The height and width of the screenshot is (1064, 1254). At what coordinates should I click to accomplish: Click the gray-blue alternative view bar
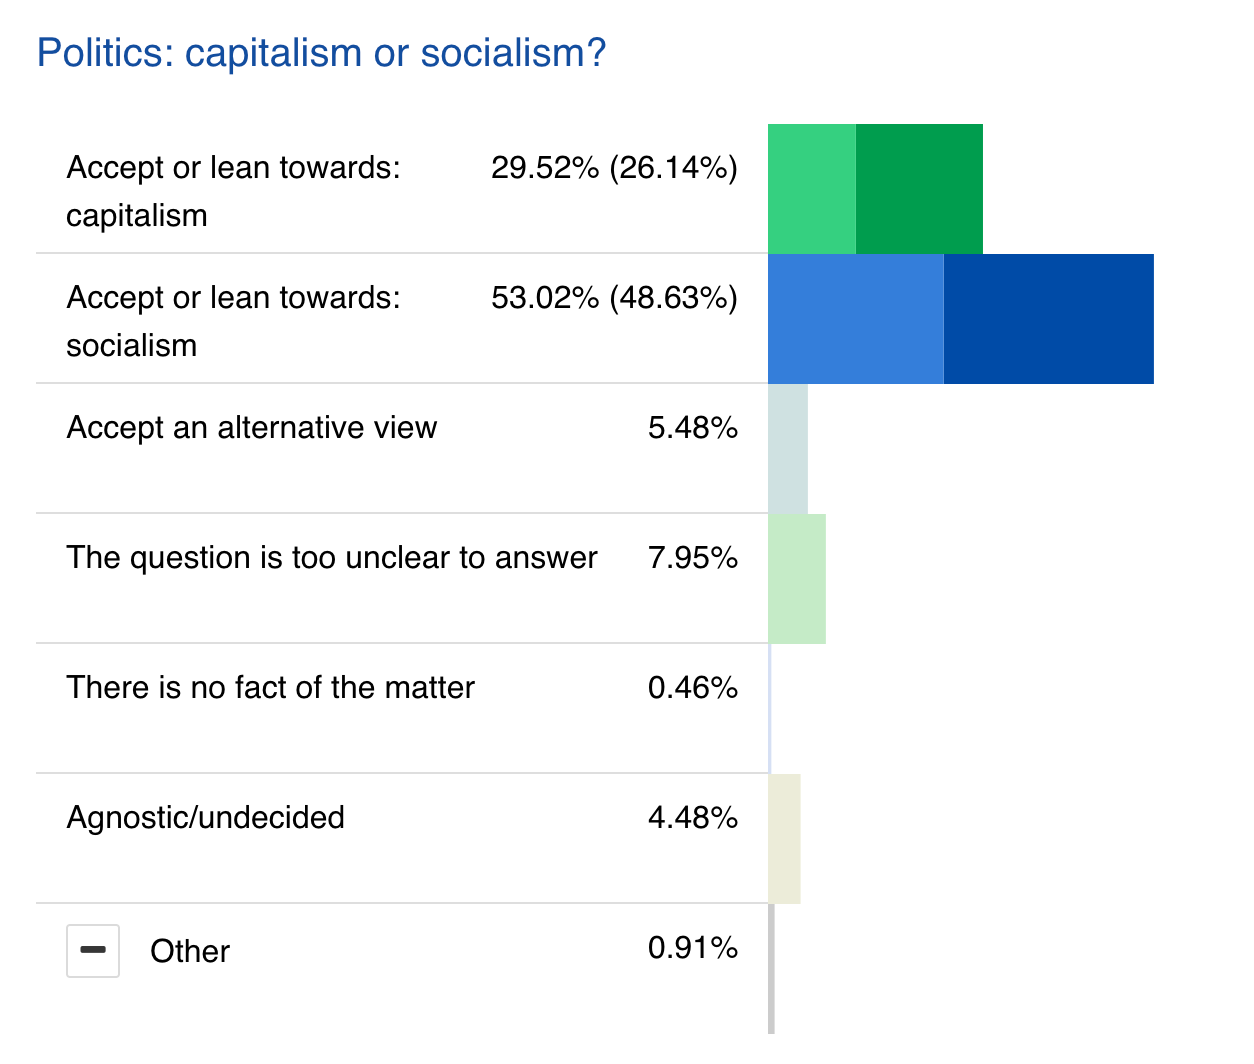pyautogui.click(x=787, y=448)
